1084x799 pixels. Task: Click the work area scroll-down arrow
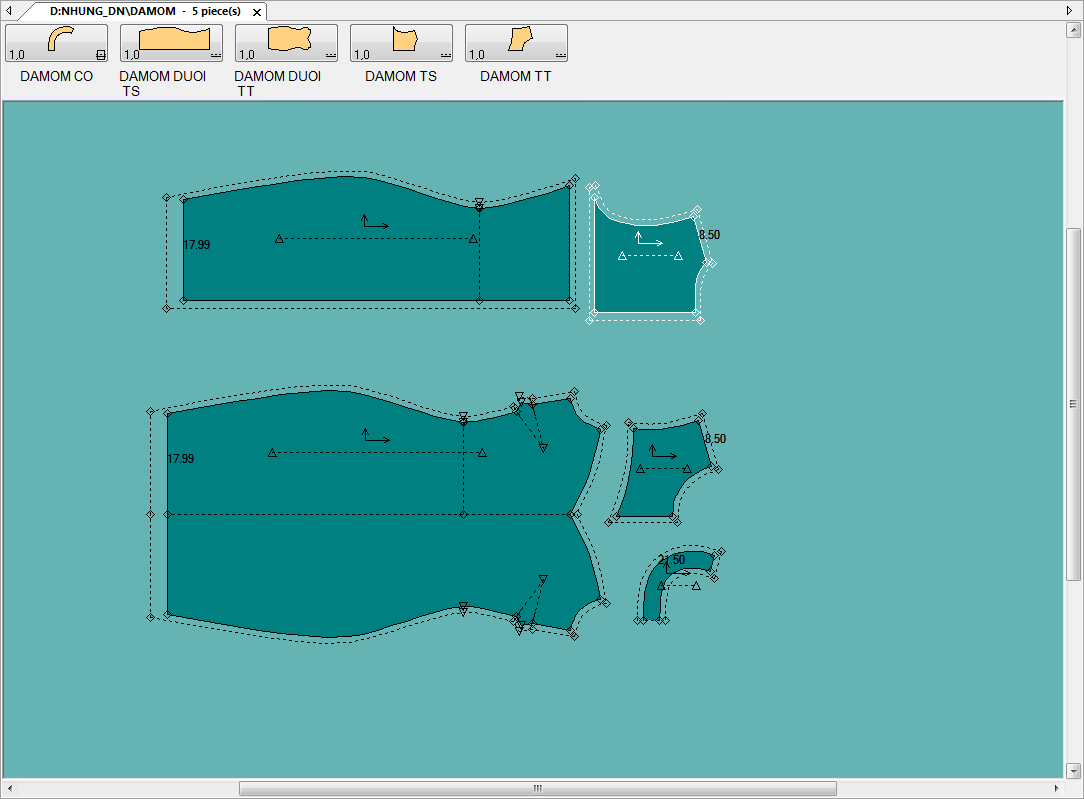coord(1073,771)
